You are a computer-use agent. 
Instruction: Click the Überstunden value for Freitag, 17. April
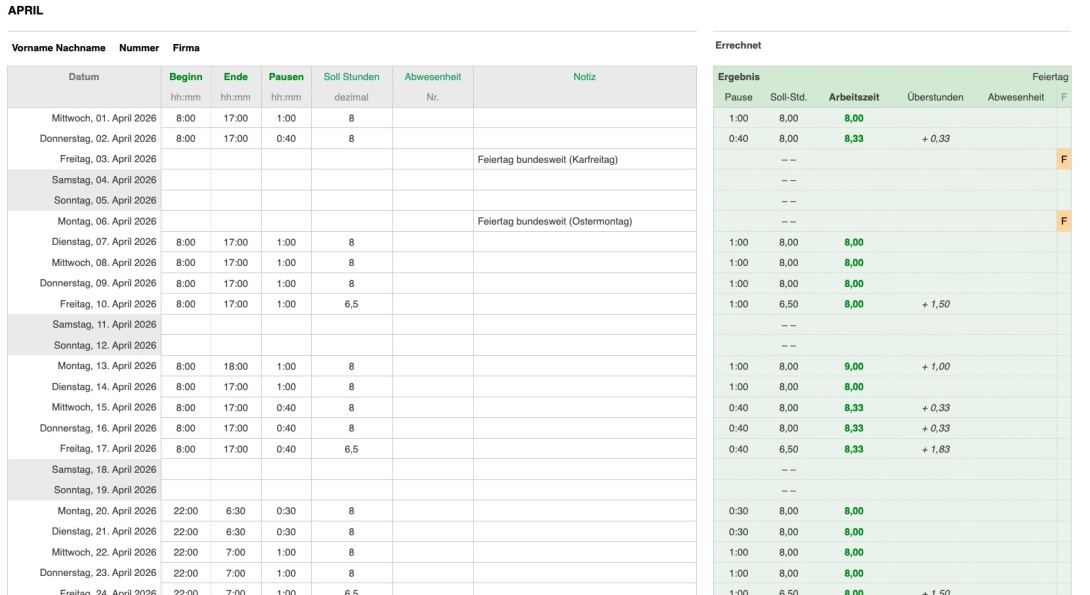(934, 449)
